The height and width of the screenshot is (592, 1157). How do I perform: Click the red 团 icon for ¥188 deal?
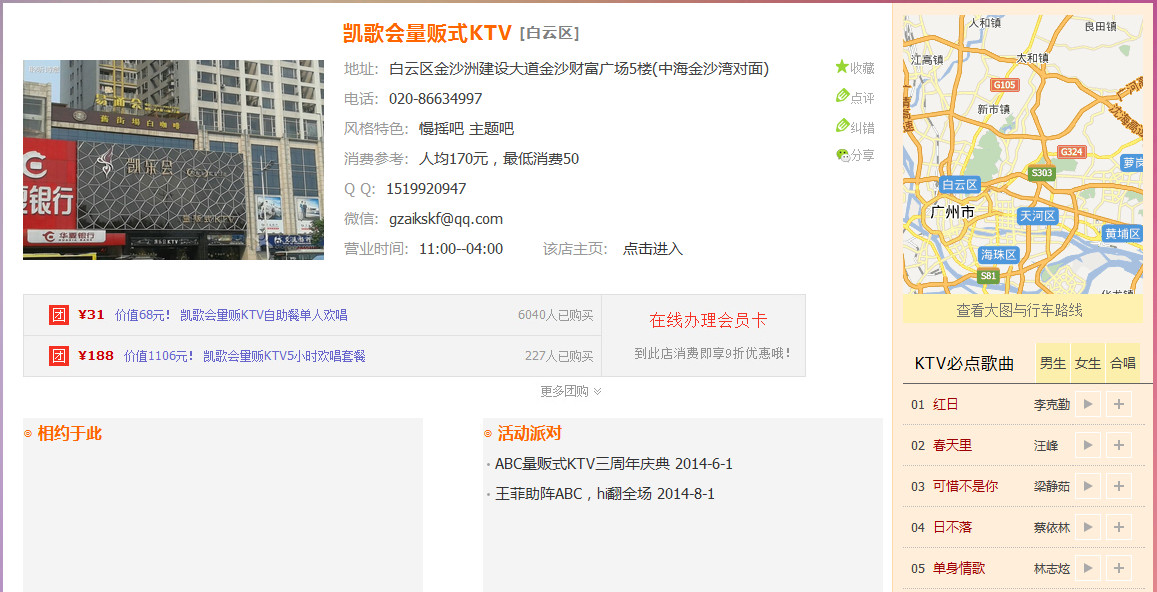[x=59, y=356]
